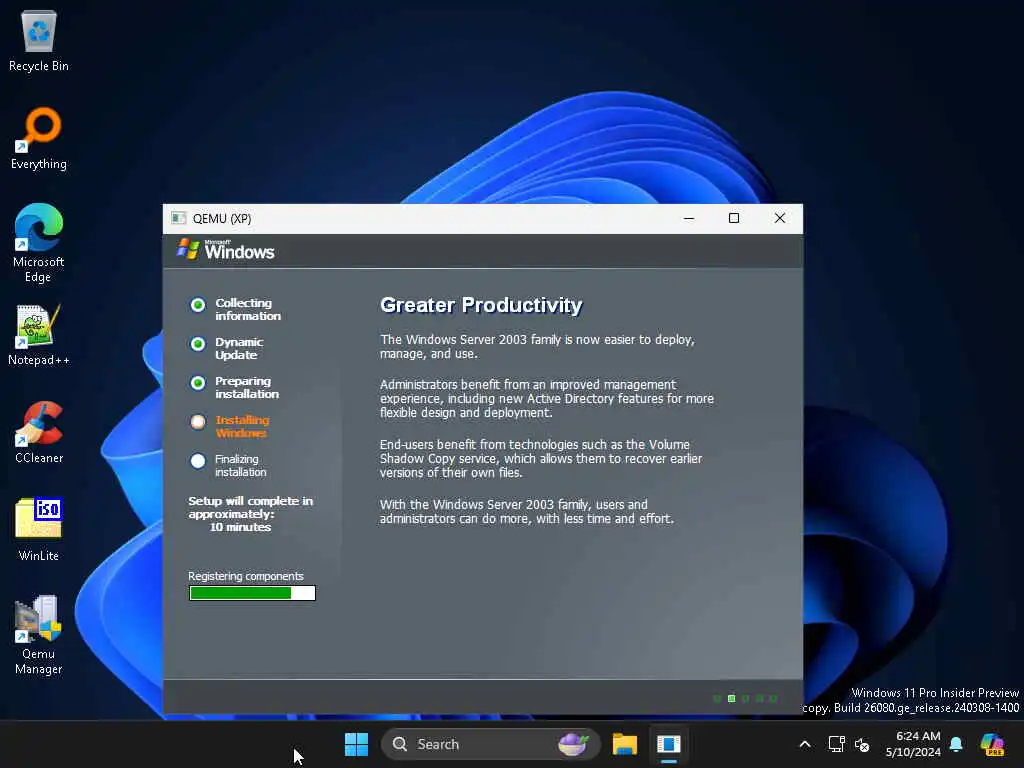Image resolution: width=1024 pixels, height=768 pixels.
Task: Click the Volume Shadow Copy paragraph
Action: coord(541,458)
